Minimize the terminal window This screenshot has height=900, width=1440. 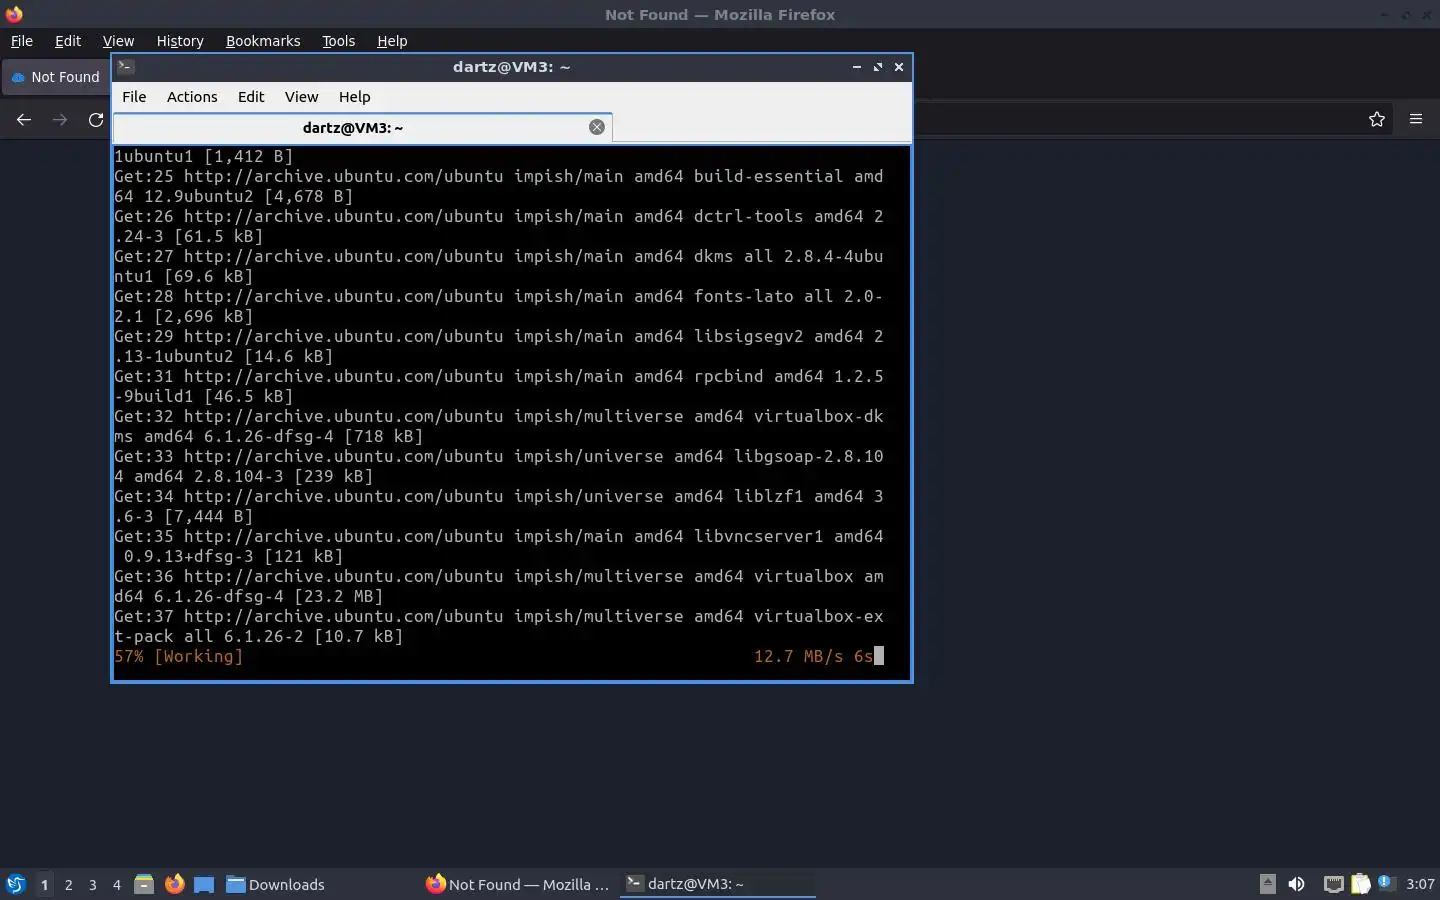(x=857, y=67)
